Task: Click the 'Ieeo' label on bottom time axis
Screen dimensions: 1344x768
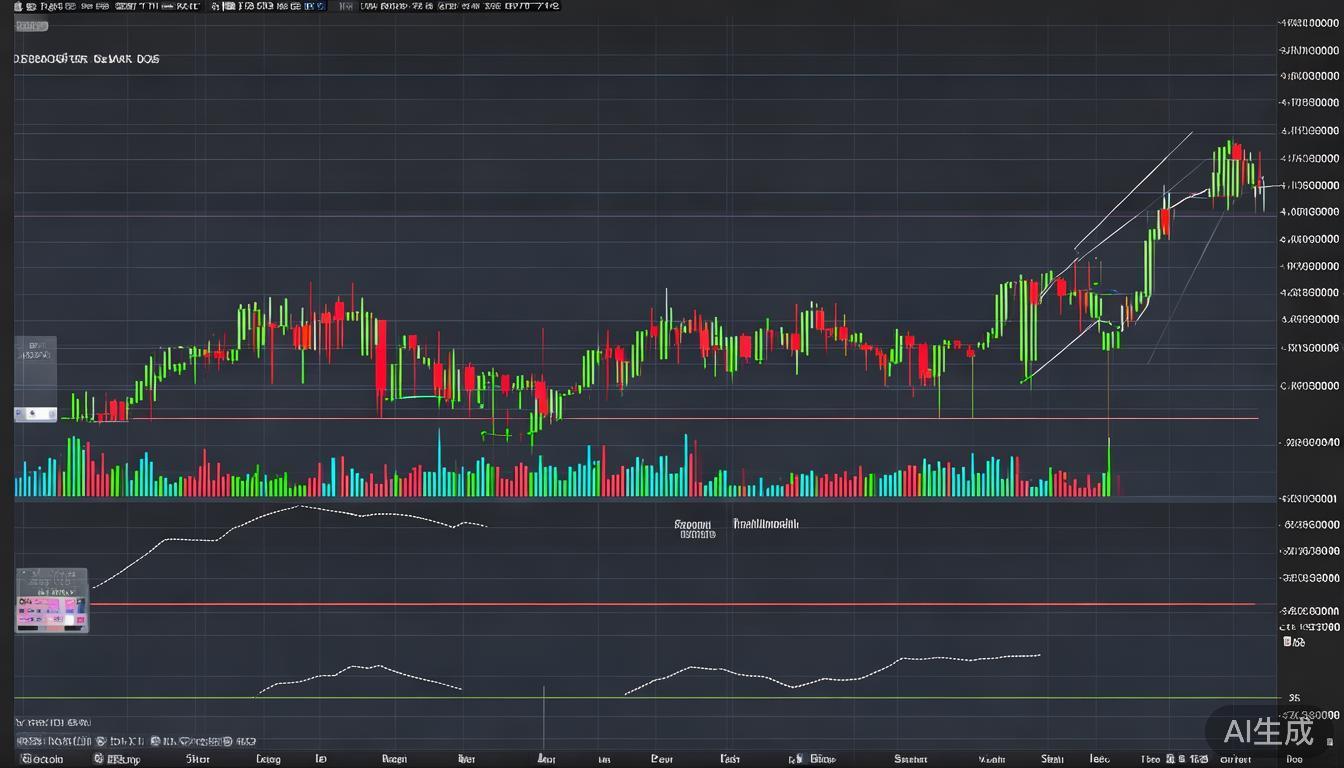Action: (x=1100, y=758)
